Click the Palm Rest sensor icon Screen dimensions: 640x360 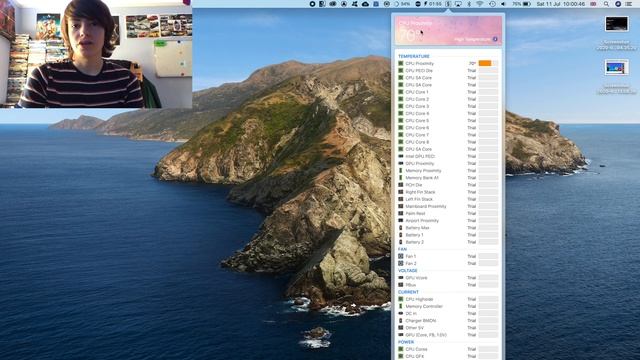pyautogui.click(x=401, y=213)
